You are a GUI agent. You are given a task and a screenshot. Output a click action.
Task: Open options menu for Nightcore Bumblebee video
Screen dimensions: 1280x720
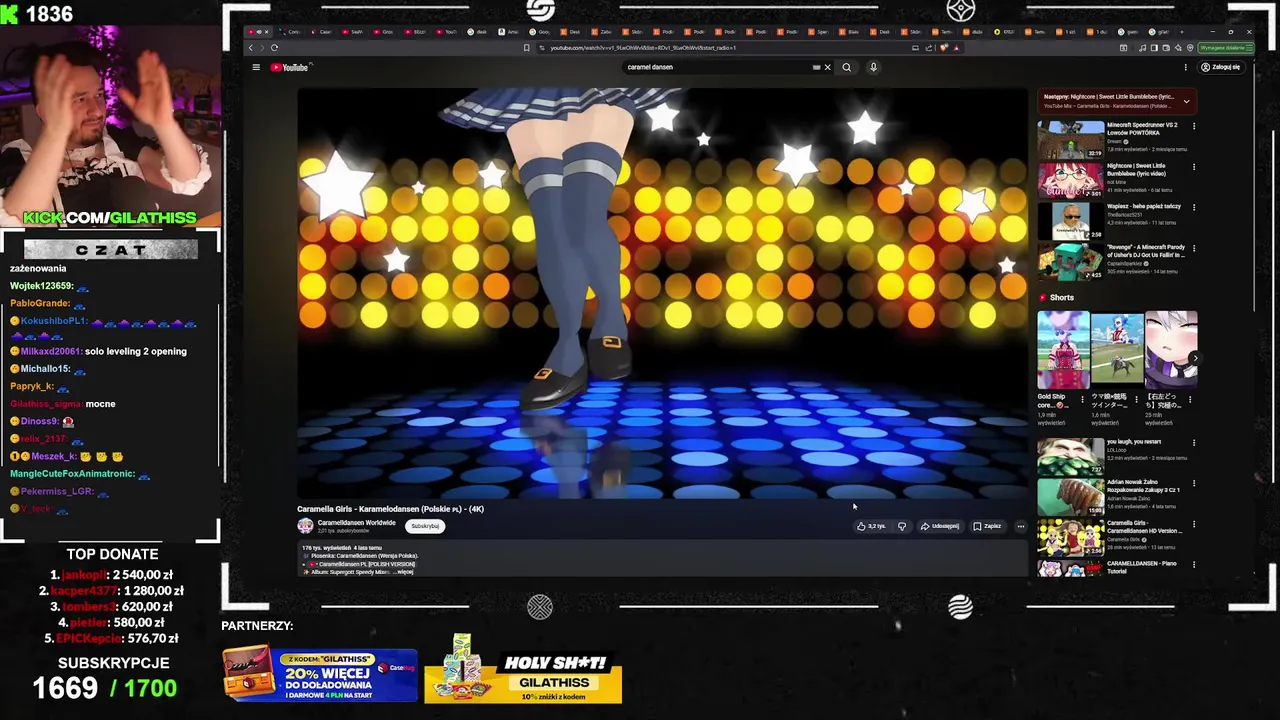(1193, 167)
